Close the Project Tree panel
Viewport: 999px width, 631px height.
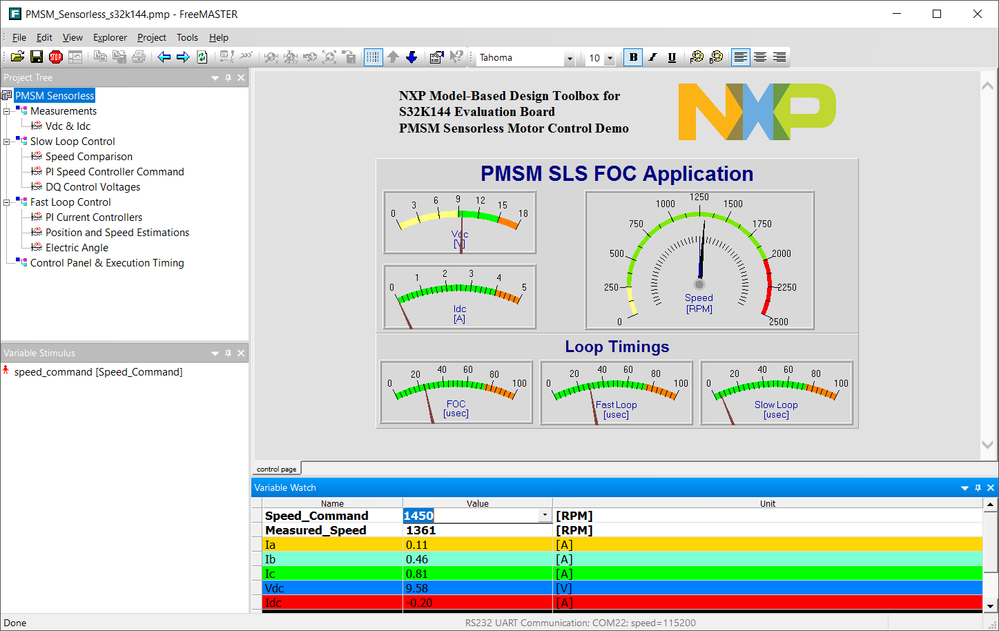tap(241, 78)
